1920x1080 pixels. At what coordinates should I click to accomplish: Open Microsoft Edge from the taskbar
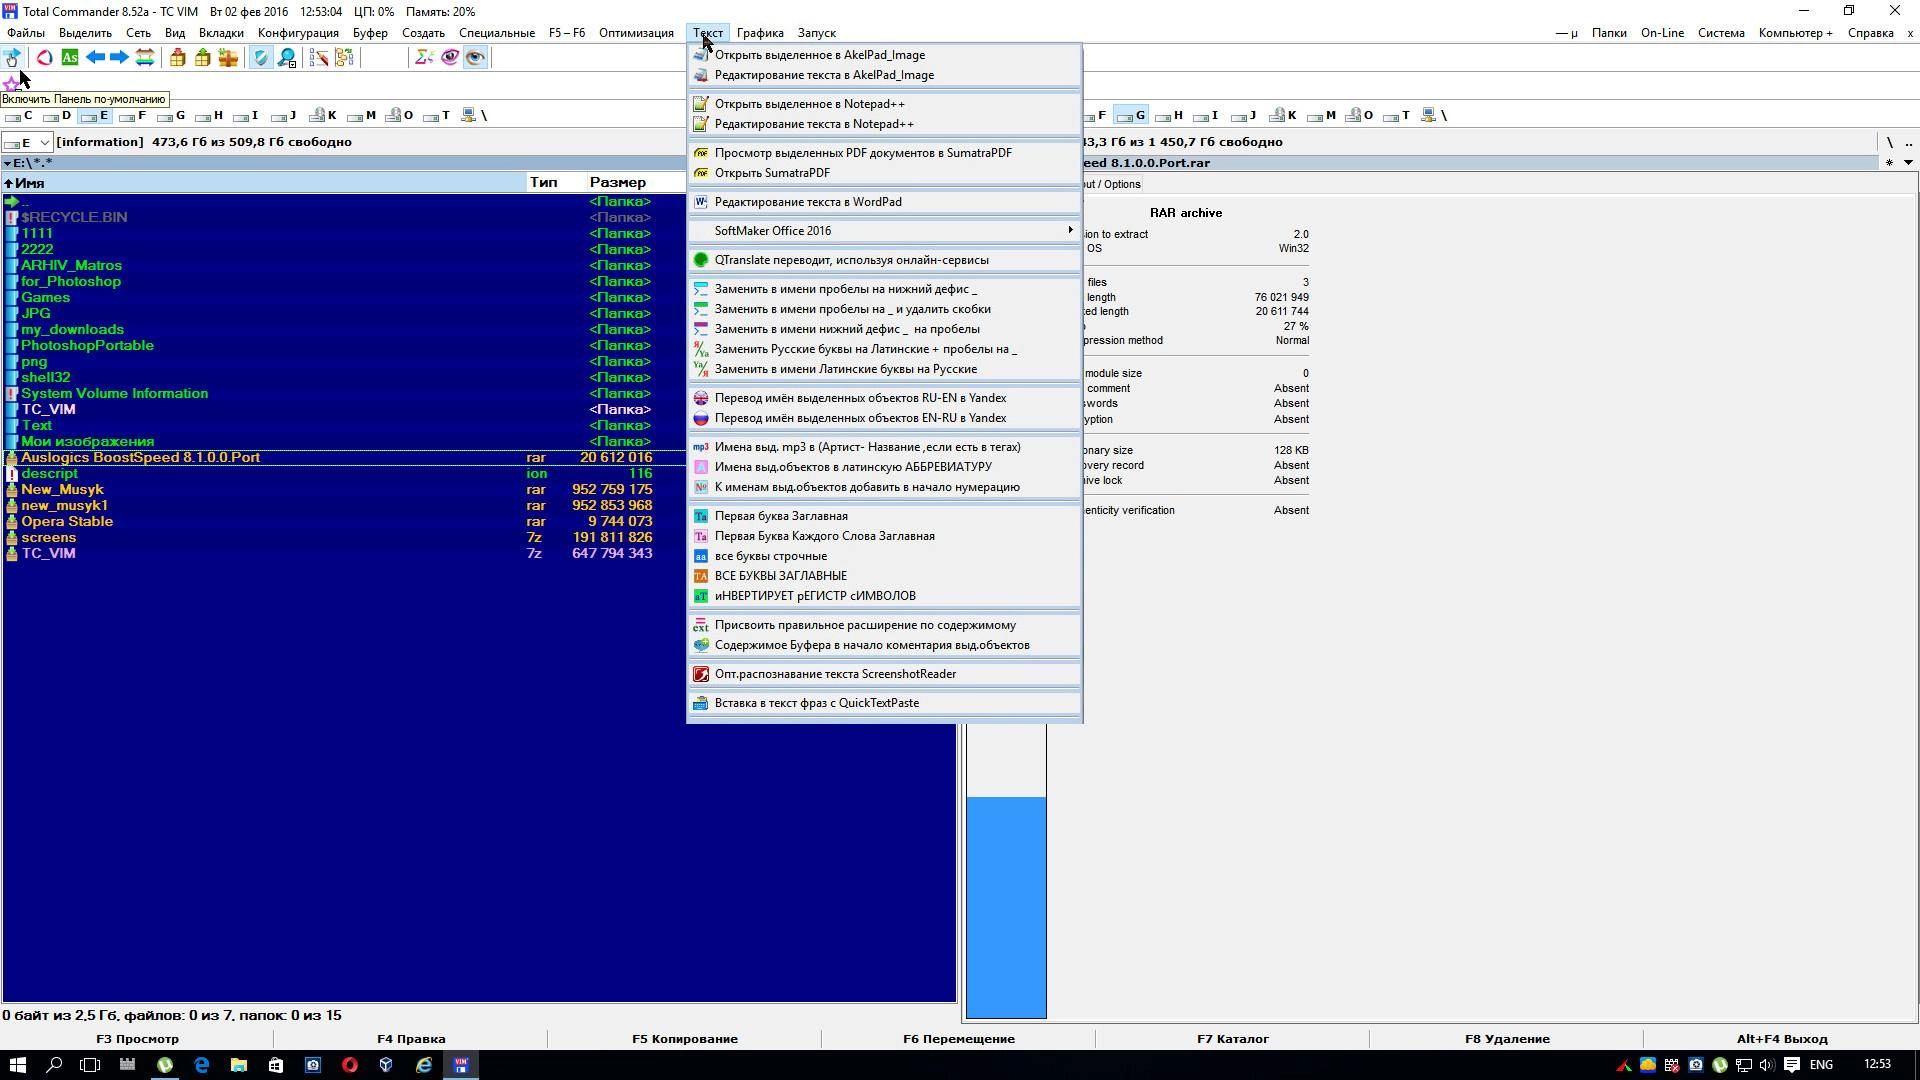pos(201,1065)
